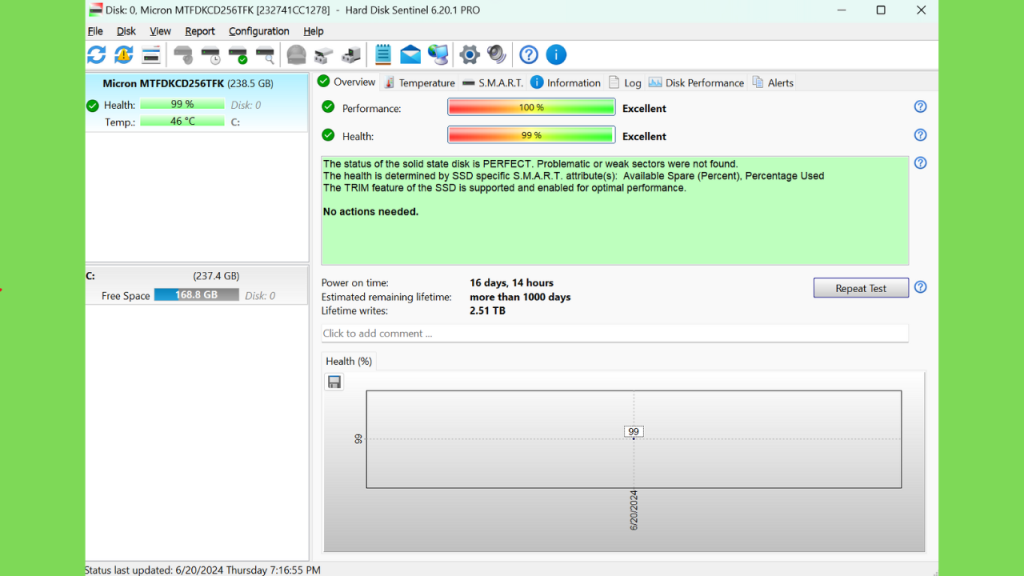The image size is (1024, 576).
Task: Click the green check icon beside Health label in Overview
Action: click(x=328, y=135)
